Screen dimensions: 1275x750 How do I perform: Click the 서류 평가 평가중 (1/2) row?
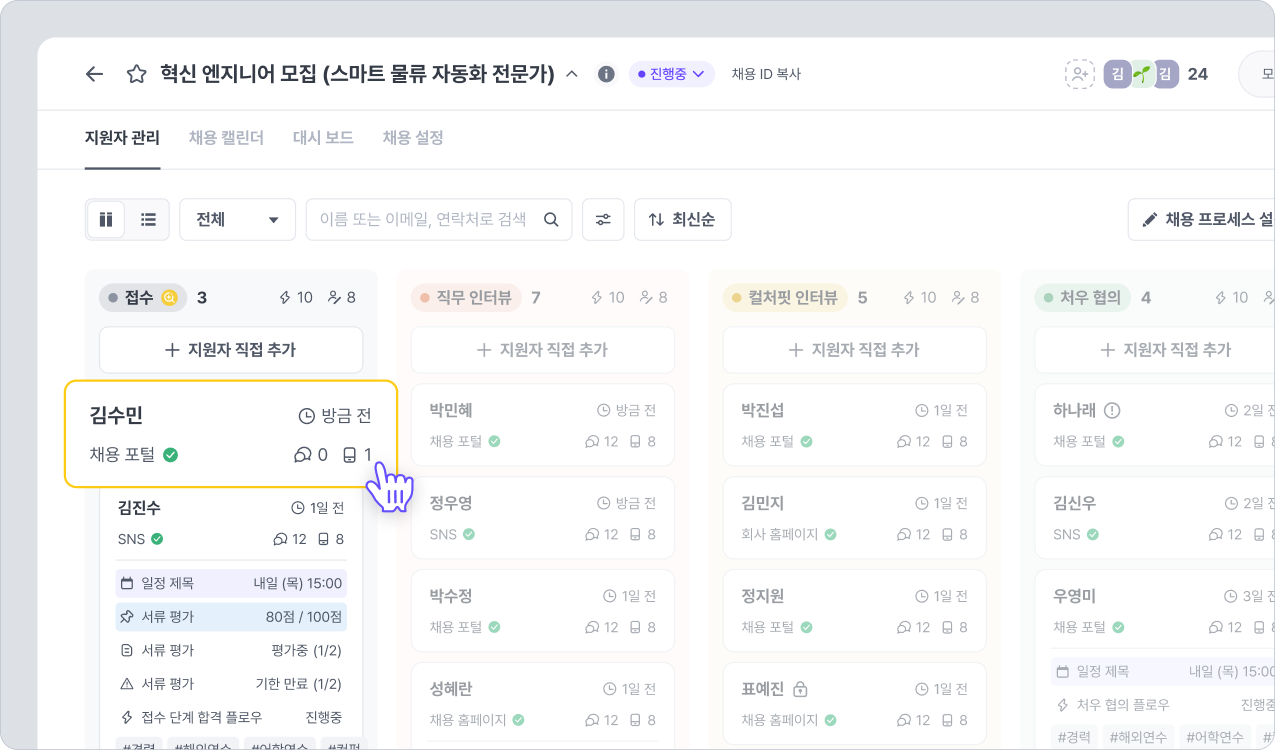pos(231,651)
